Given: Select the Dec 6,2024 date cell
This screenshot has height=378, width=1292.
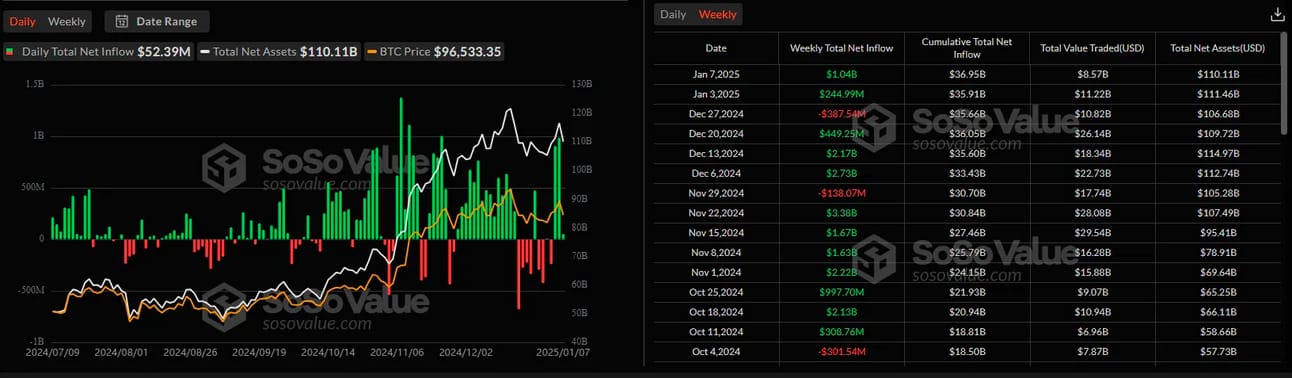Looking at the screenshot, I should point(716,173).
